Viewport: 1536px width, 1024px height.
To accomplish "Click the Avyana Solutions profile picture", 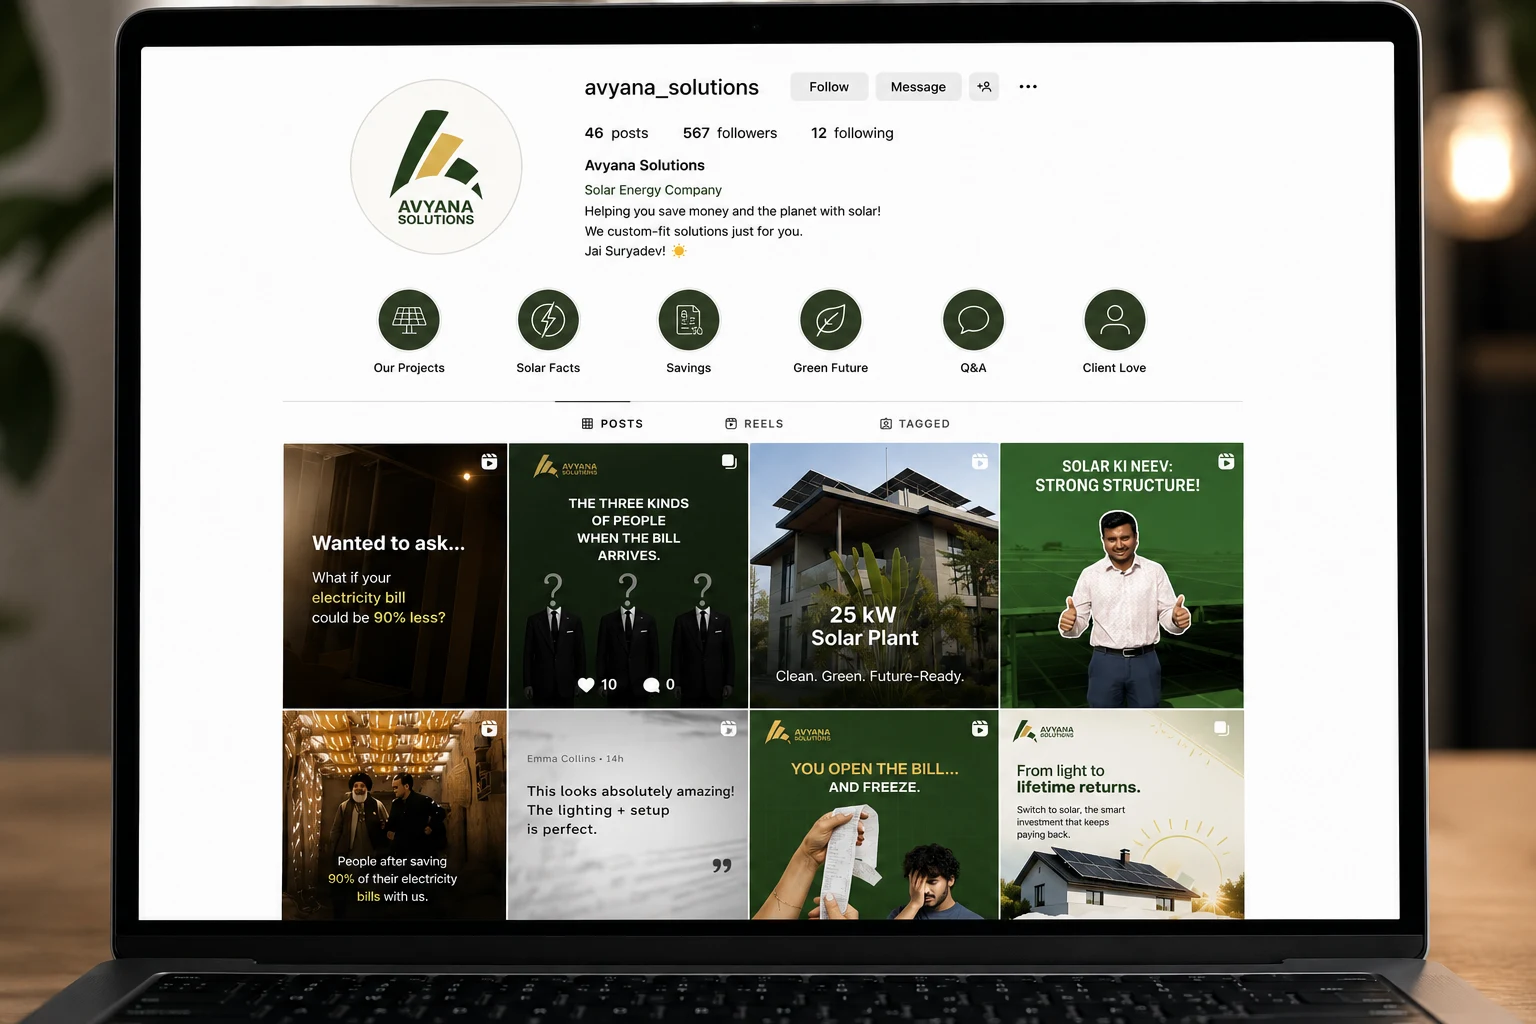I will click(436, 167).
